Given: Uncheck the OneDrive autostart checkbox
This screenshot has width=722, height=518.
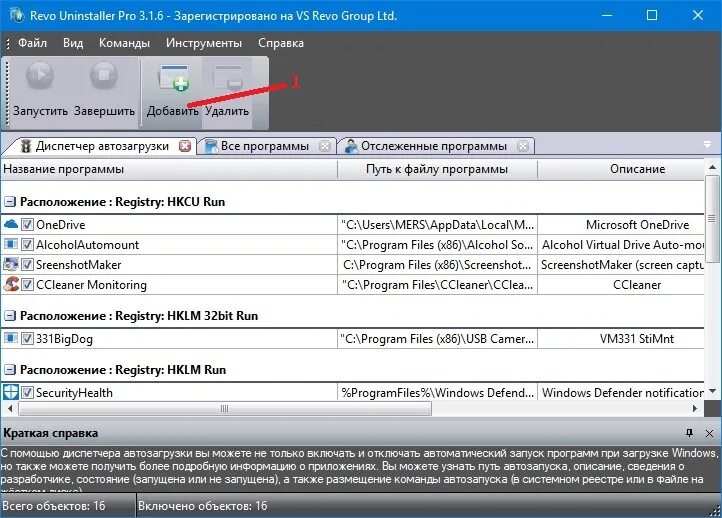Looking at the screenshot, I should (27, 225).
